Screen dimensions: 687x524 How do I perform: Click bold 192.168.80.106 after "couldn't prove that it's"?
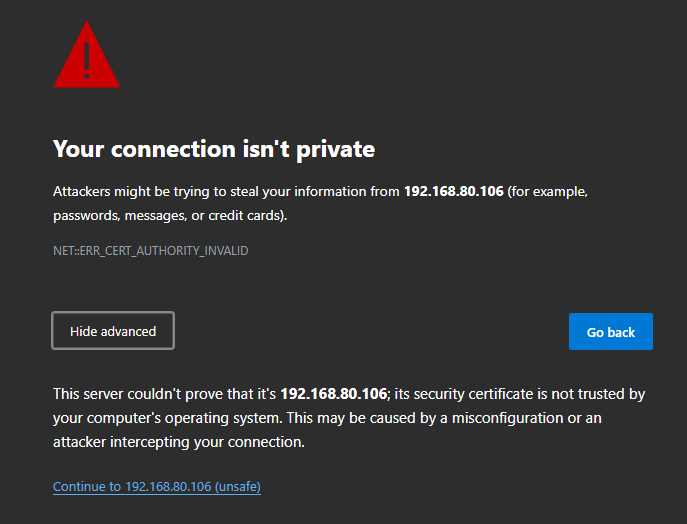333,394
